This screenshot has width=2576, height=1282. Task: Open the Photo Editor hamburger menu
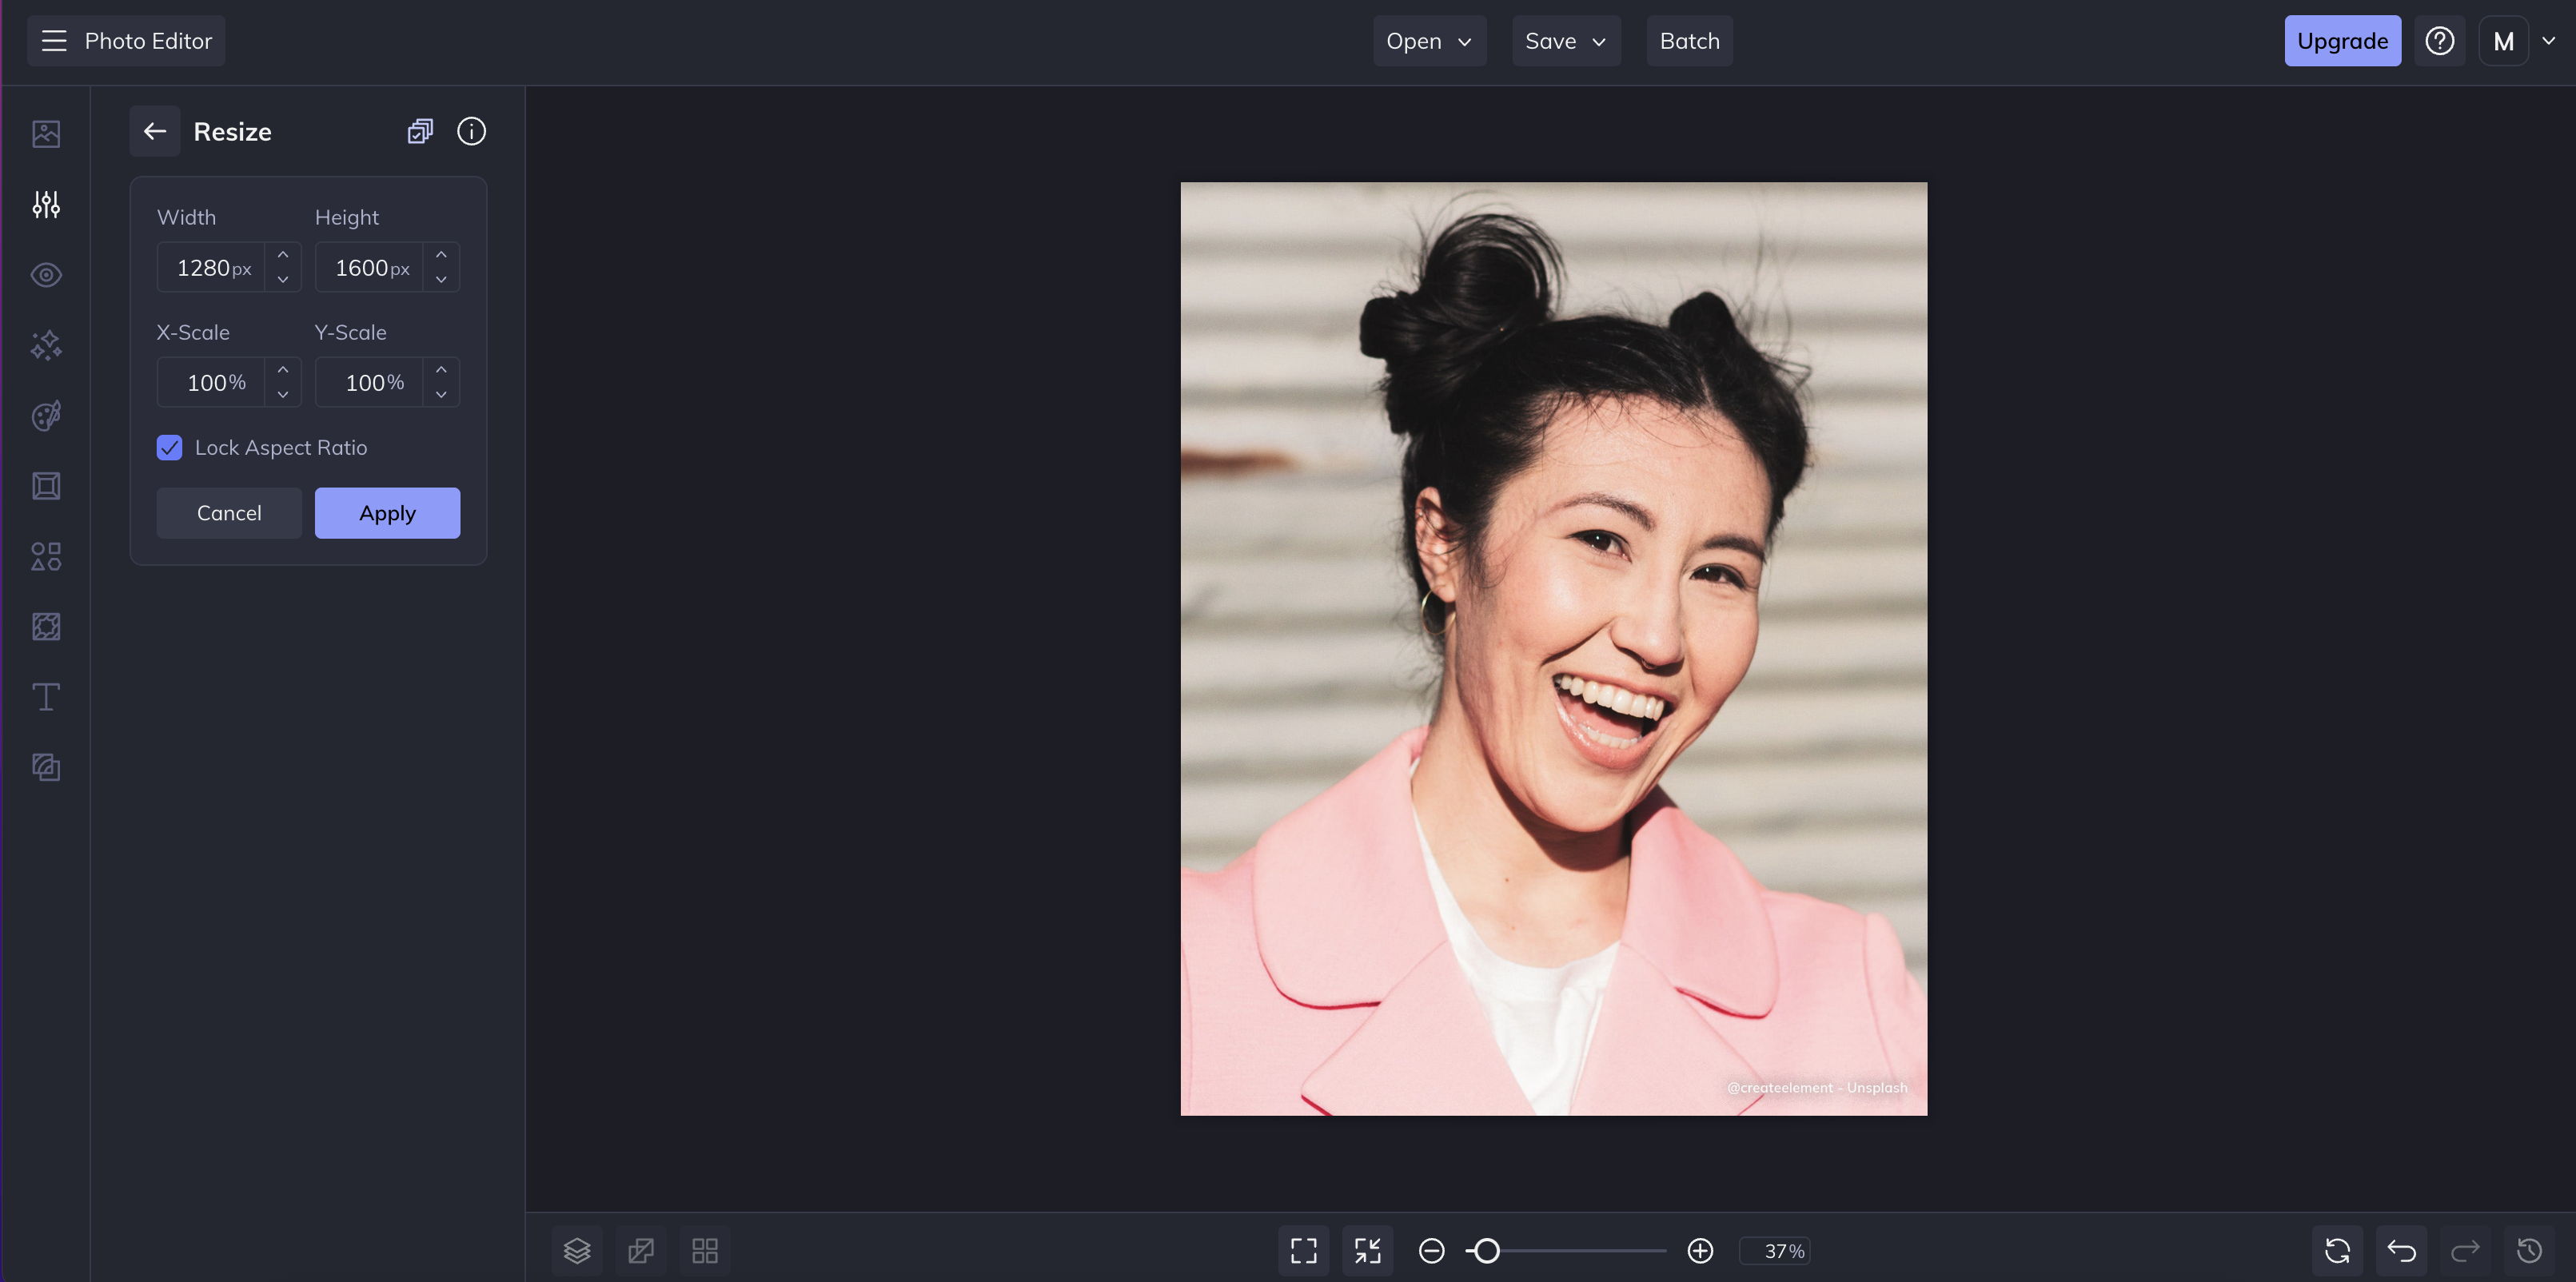click(54, 41)
